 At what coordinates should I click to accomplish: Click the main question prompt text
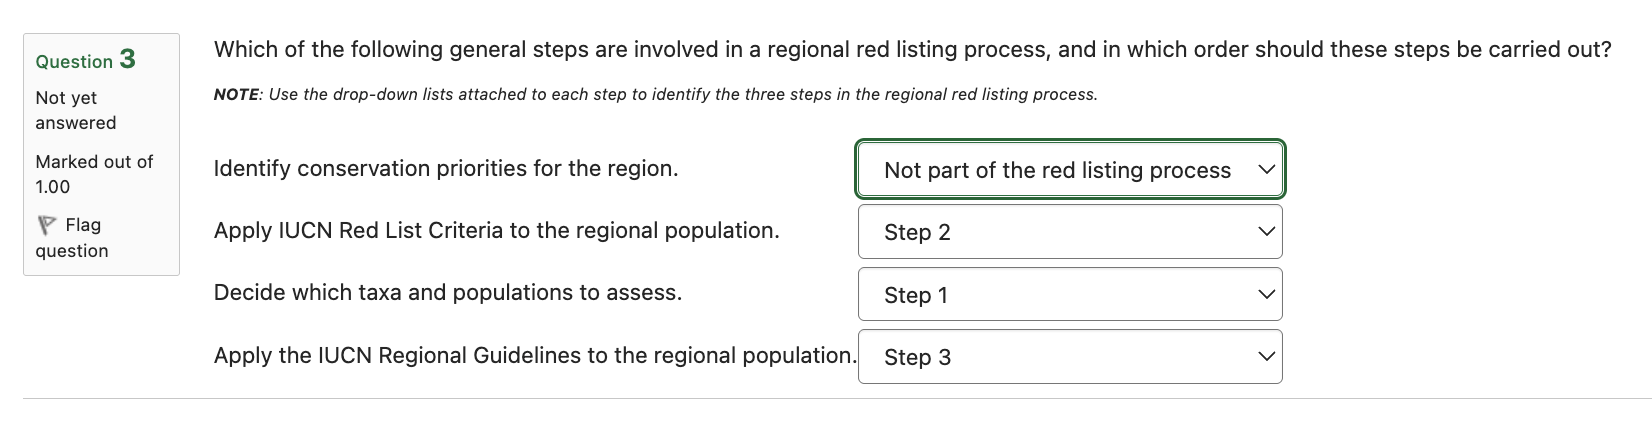(x=912, y=49)
